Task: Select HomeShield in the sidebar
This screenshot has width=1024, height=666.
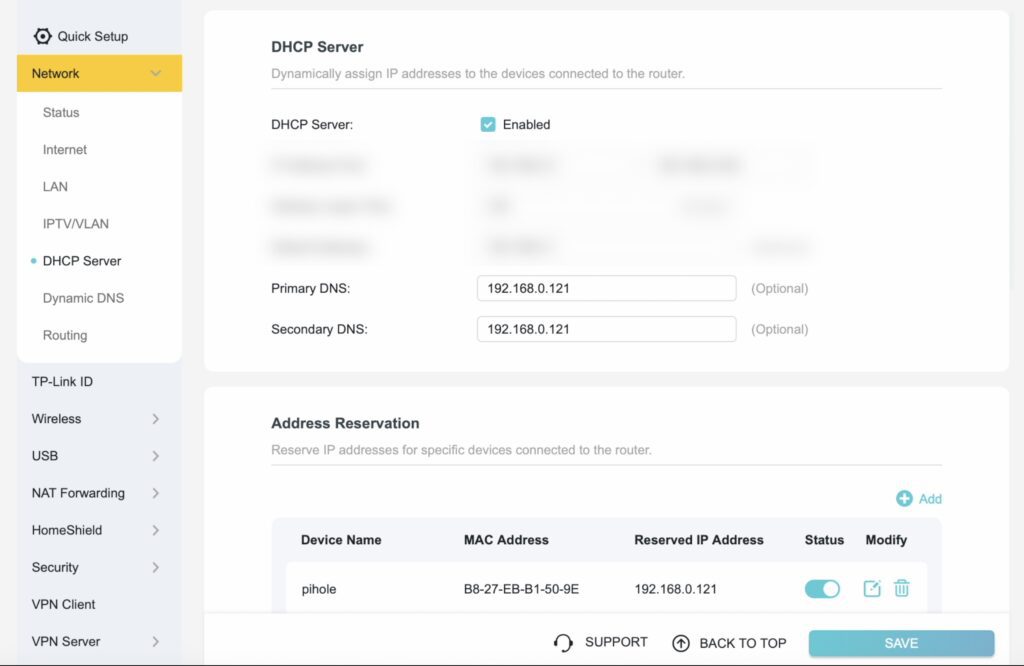Action: (x=67, y=530)
